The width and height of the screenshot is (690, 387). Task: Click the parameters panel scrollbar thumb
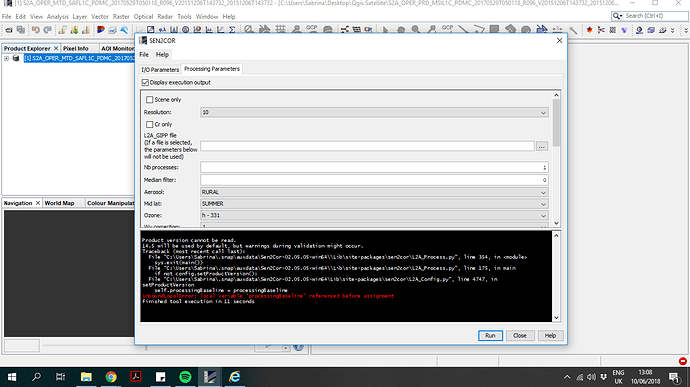(x=556, y=123)
